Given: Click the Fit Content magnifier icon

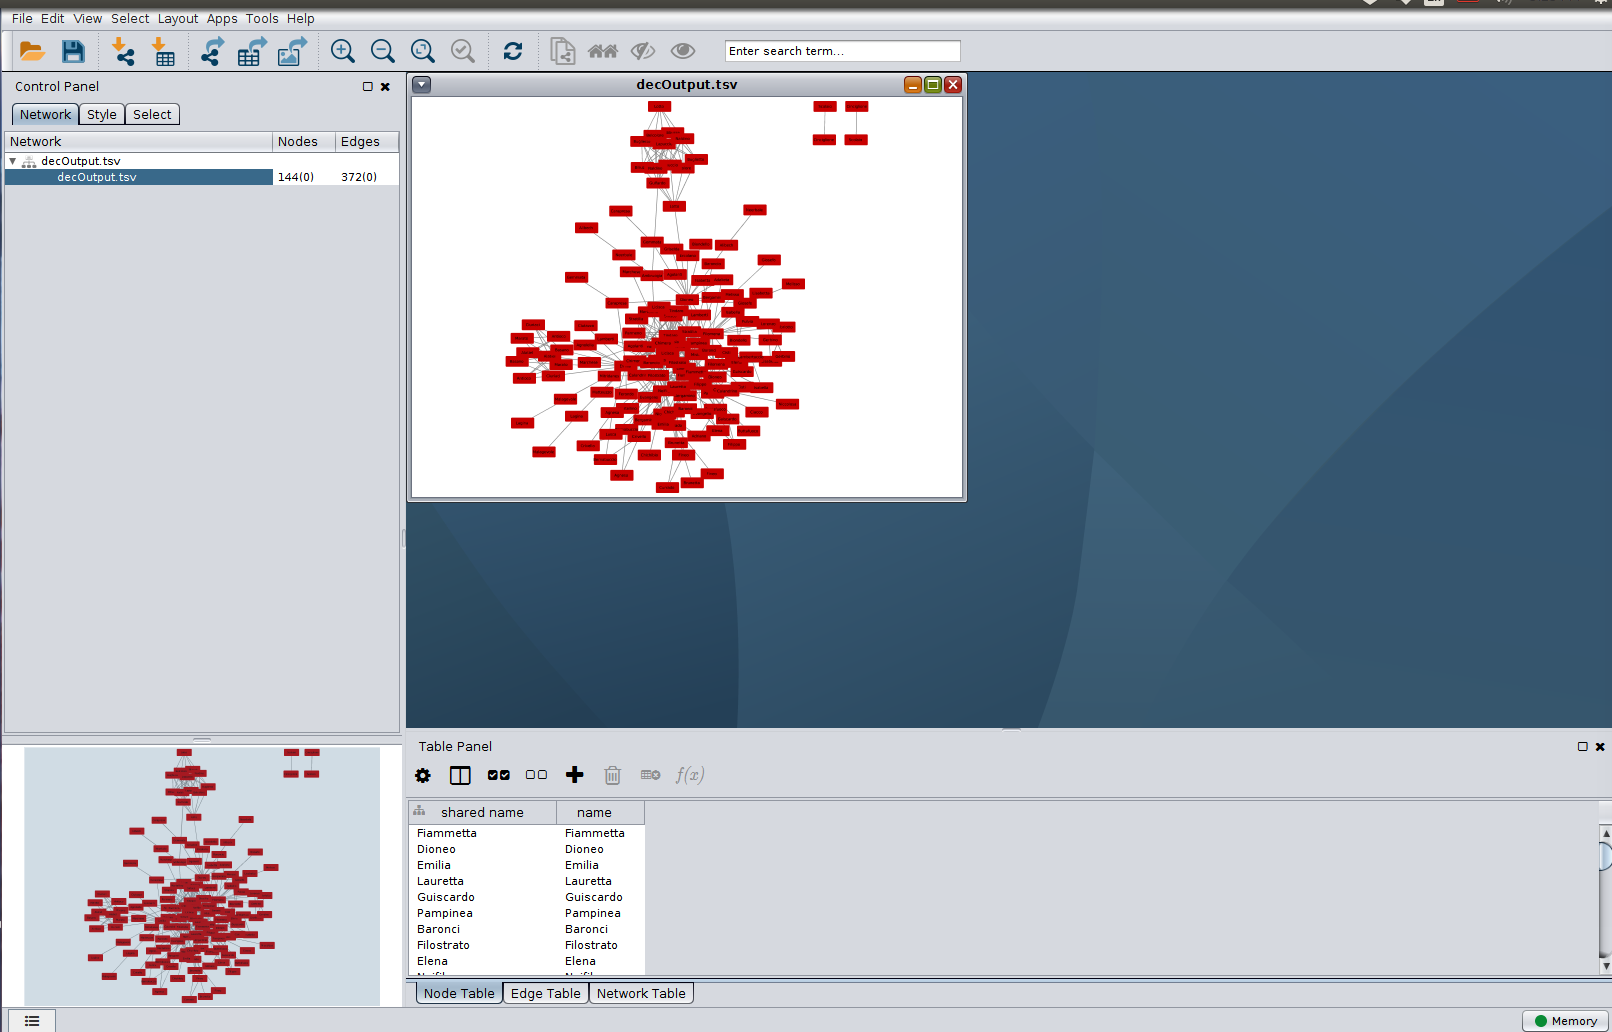Looking at the screenshot, I should point(422,50).
